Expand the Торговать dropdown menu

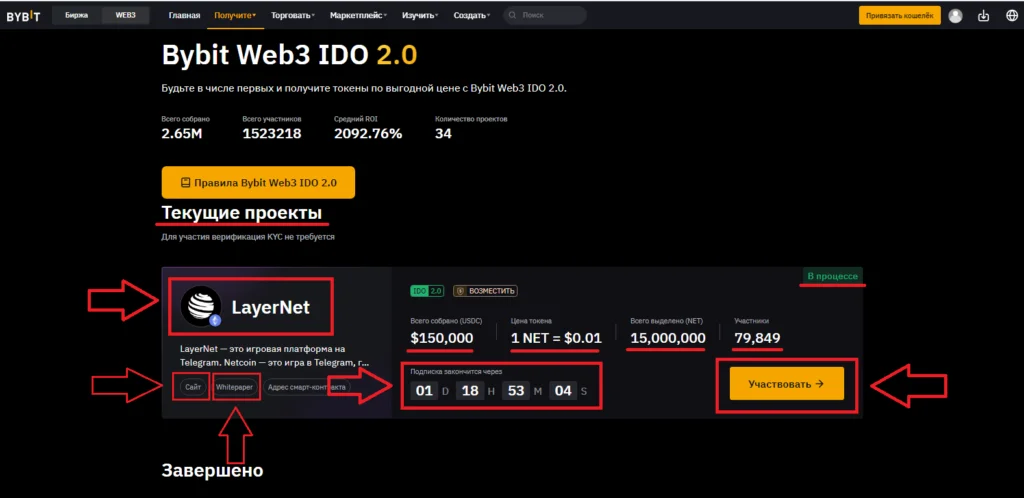tap(293, 15)
